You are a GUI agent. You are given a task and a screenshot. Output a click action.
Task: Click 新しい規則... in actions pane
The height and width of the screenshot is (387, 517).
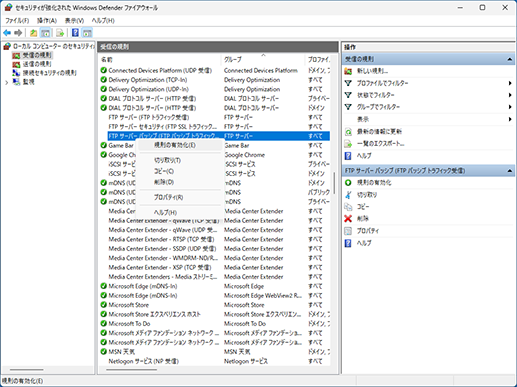pos(372,71)
